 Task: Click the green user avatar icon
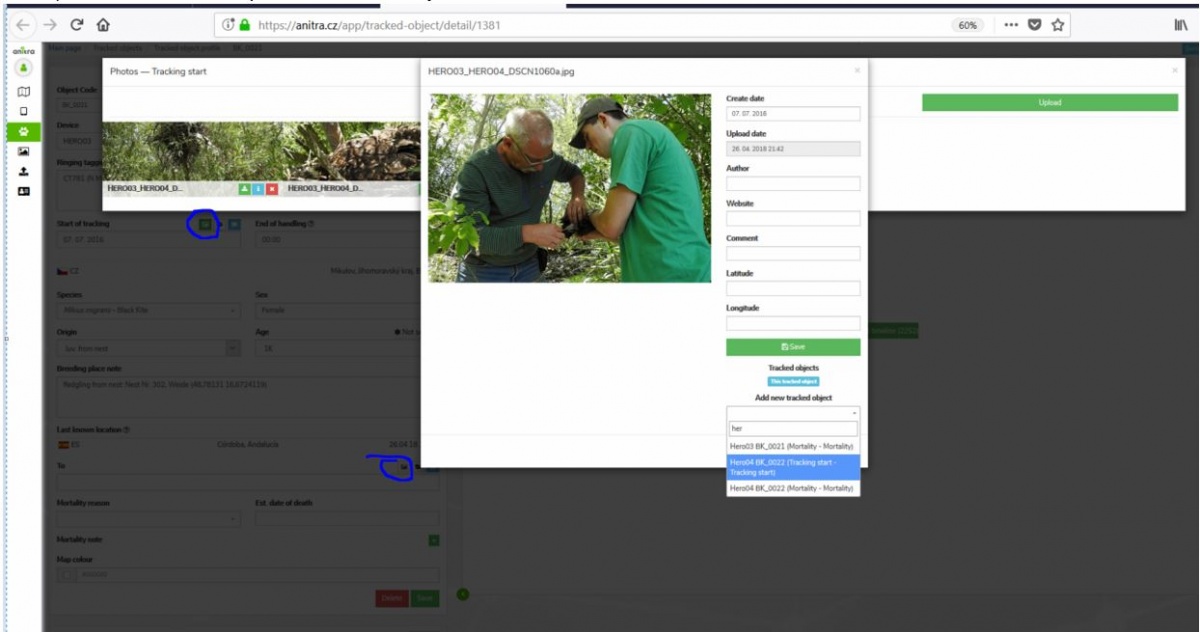[x=23, y=68]
